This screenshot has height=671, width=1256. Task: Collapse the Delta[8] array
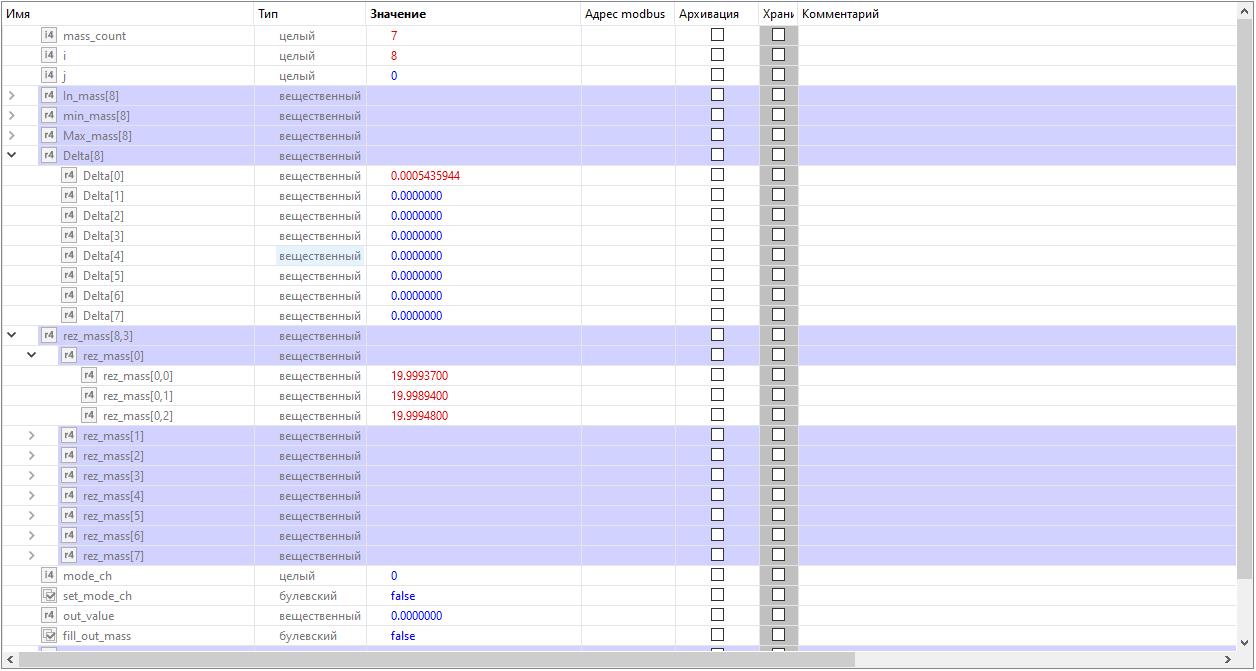[12, 155]
